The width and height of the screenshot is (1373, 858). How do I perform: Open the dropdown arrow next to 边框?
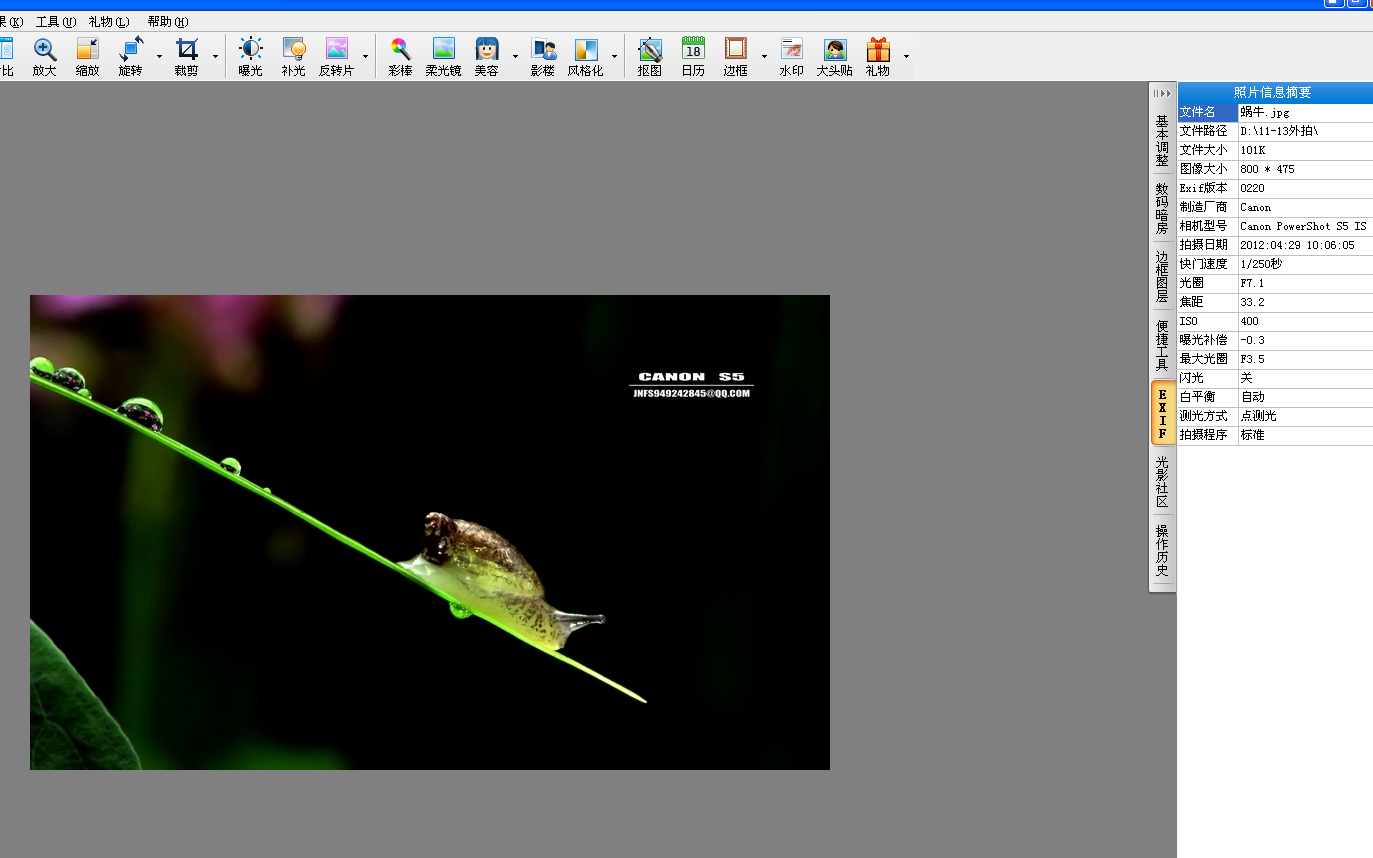pyautogui.click(x=764, y=57)
